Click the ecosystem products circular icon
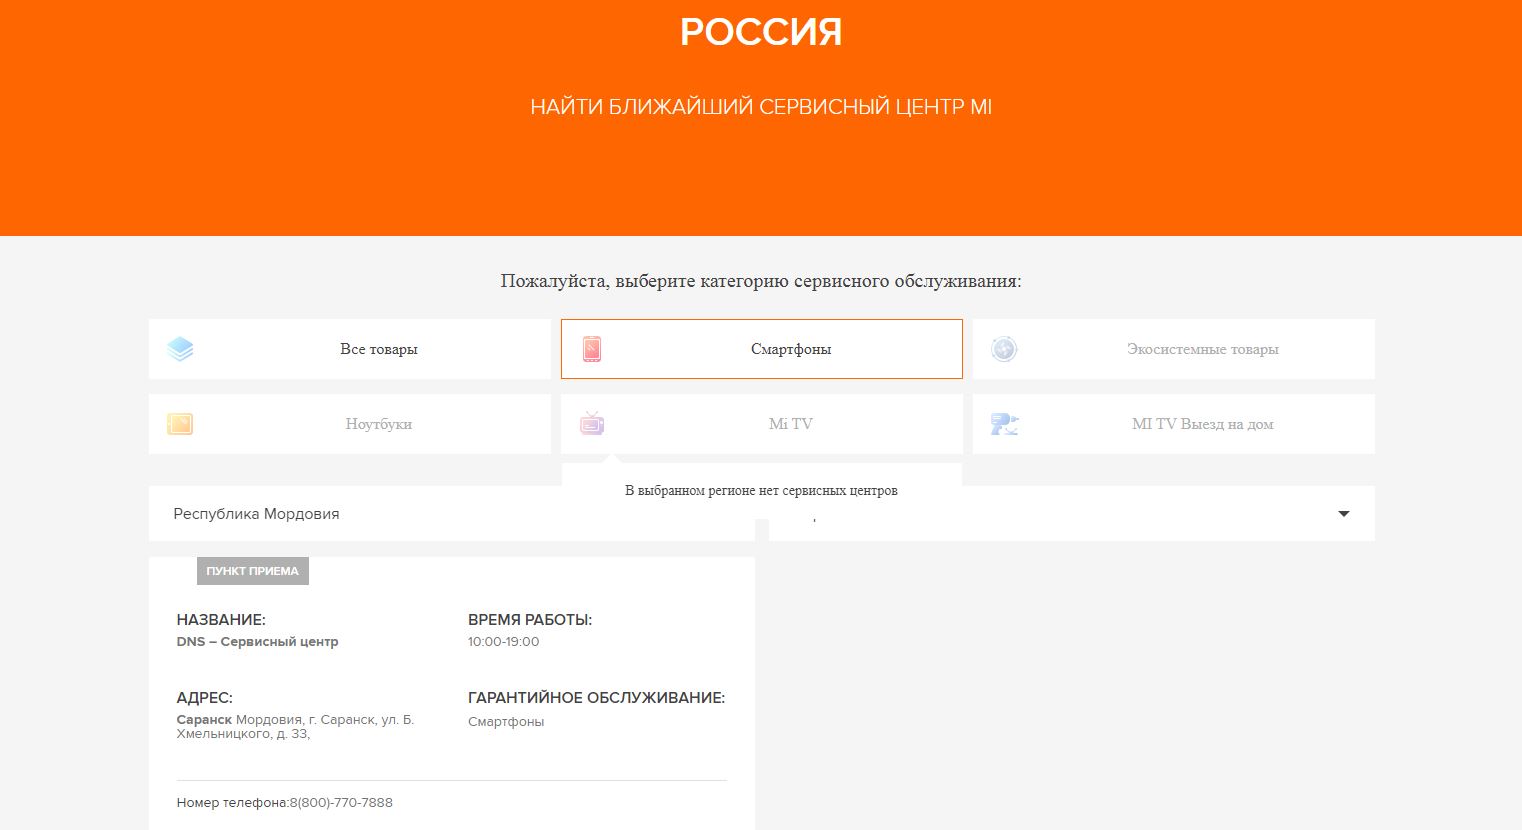The height and width of the screenshot is (830, 1522). point(1004,349)
